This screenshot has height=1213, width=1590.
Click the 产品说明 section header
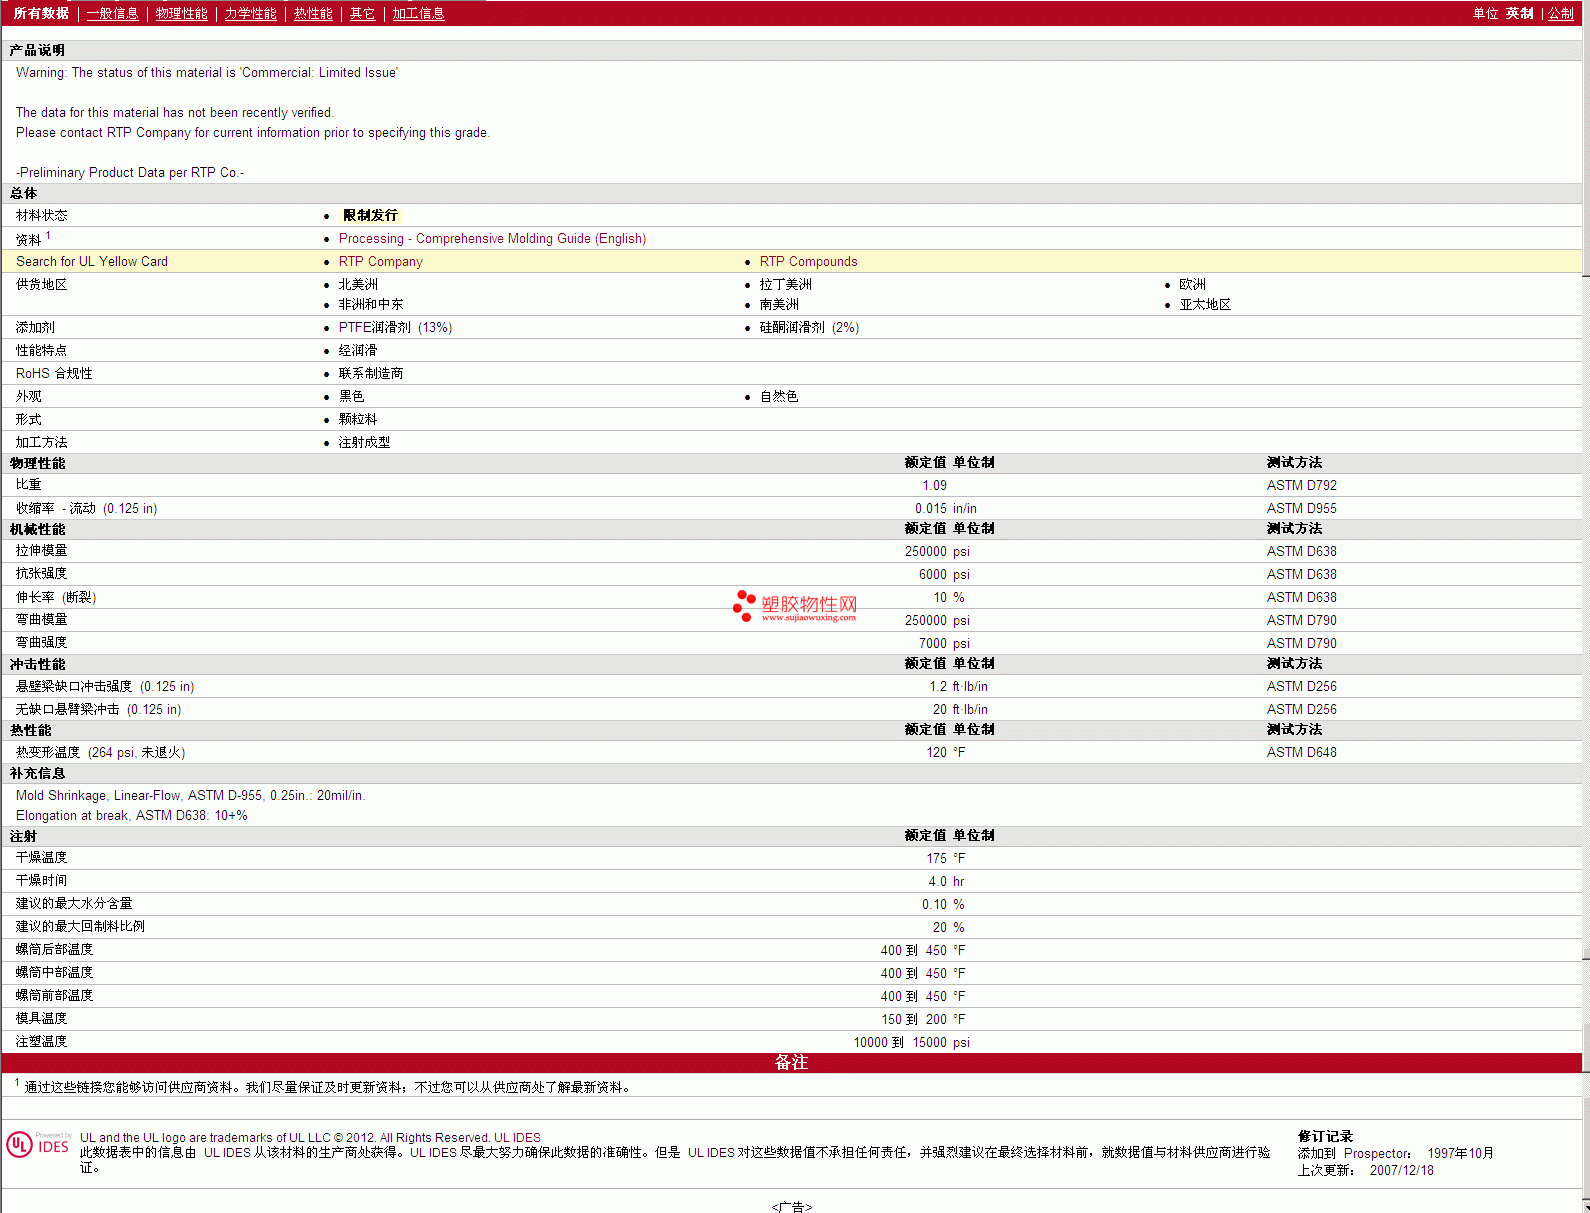tap(37, 50)
